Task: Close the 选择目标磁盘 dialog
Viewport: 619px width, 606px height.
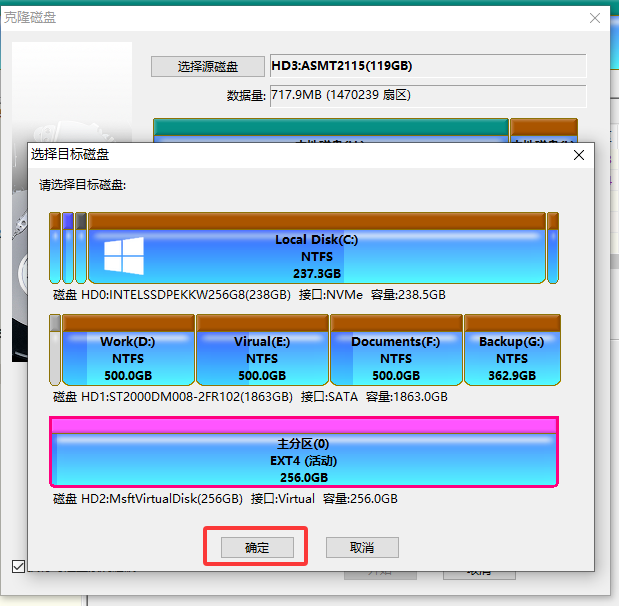Action: [579, 155]
